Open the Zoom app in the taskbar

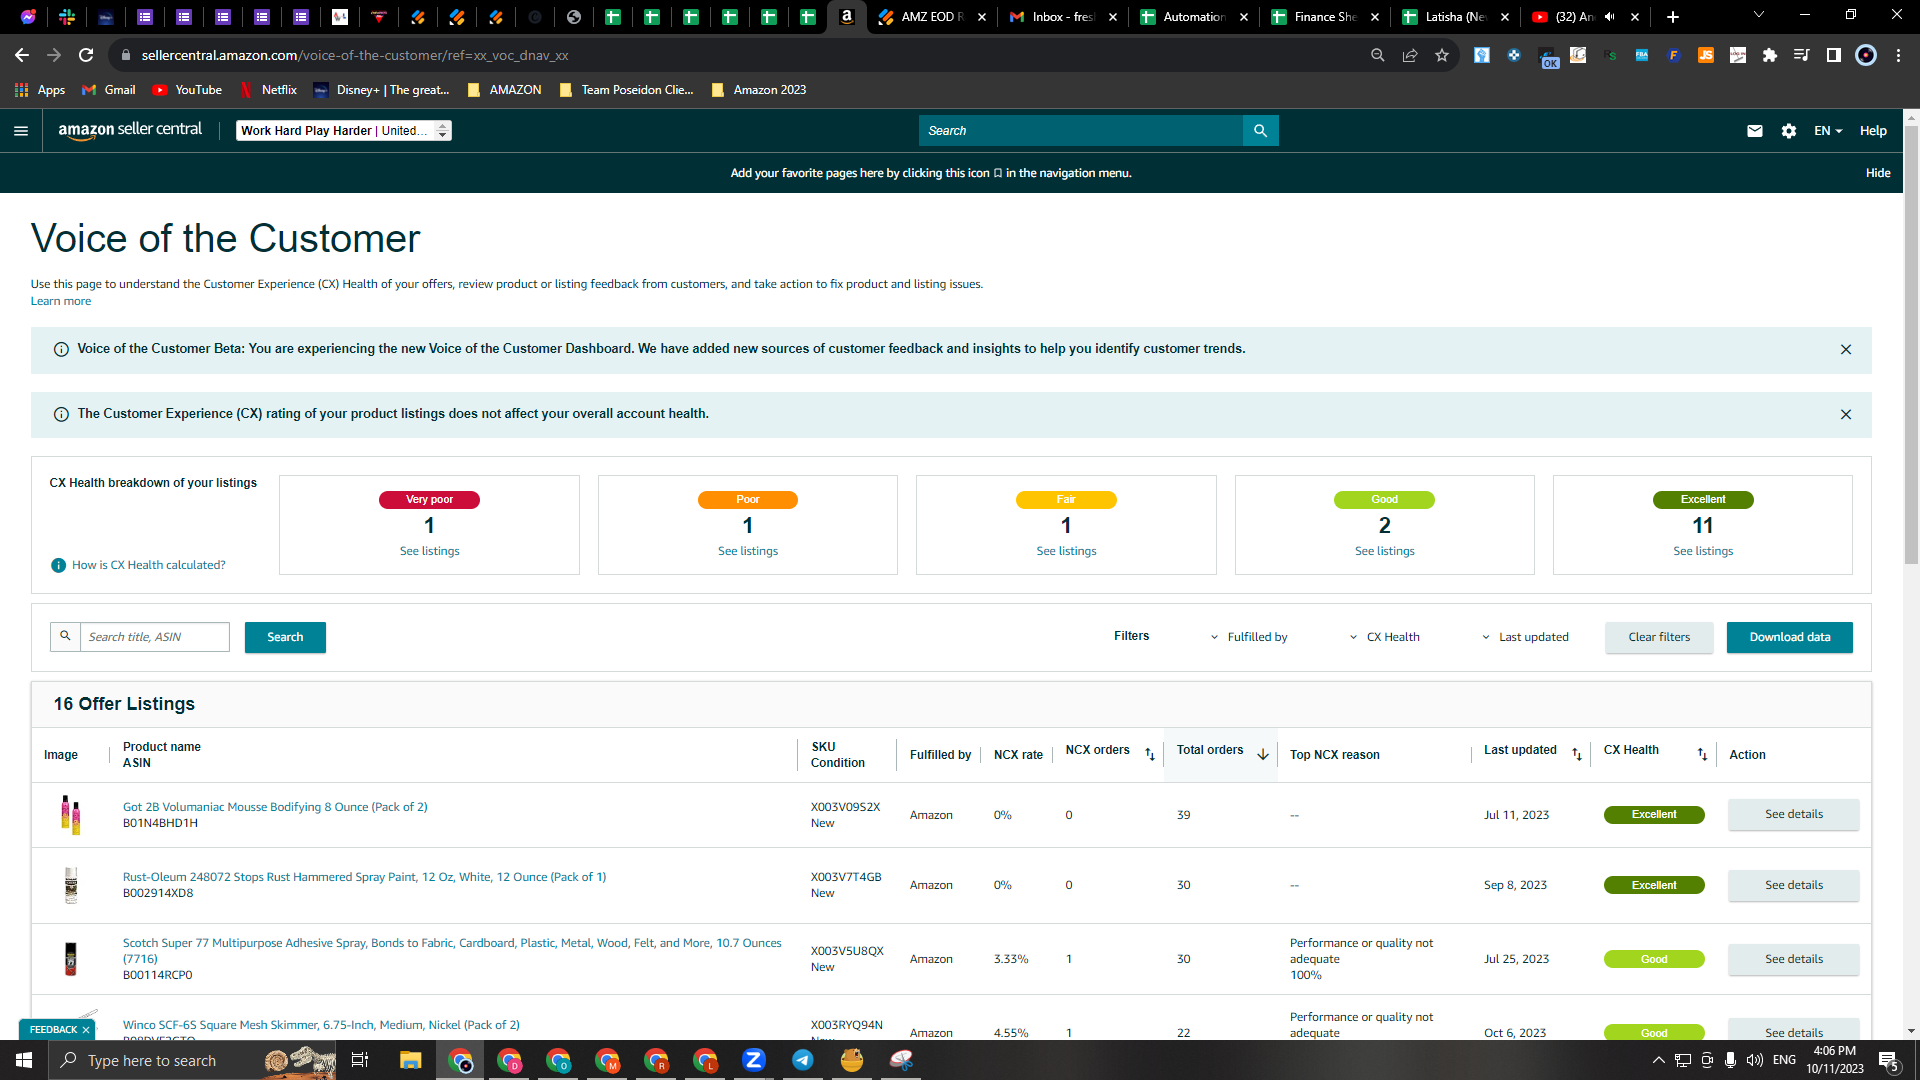(x=754, y=1060)
